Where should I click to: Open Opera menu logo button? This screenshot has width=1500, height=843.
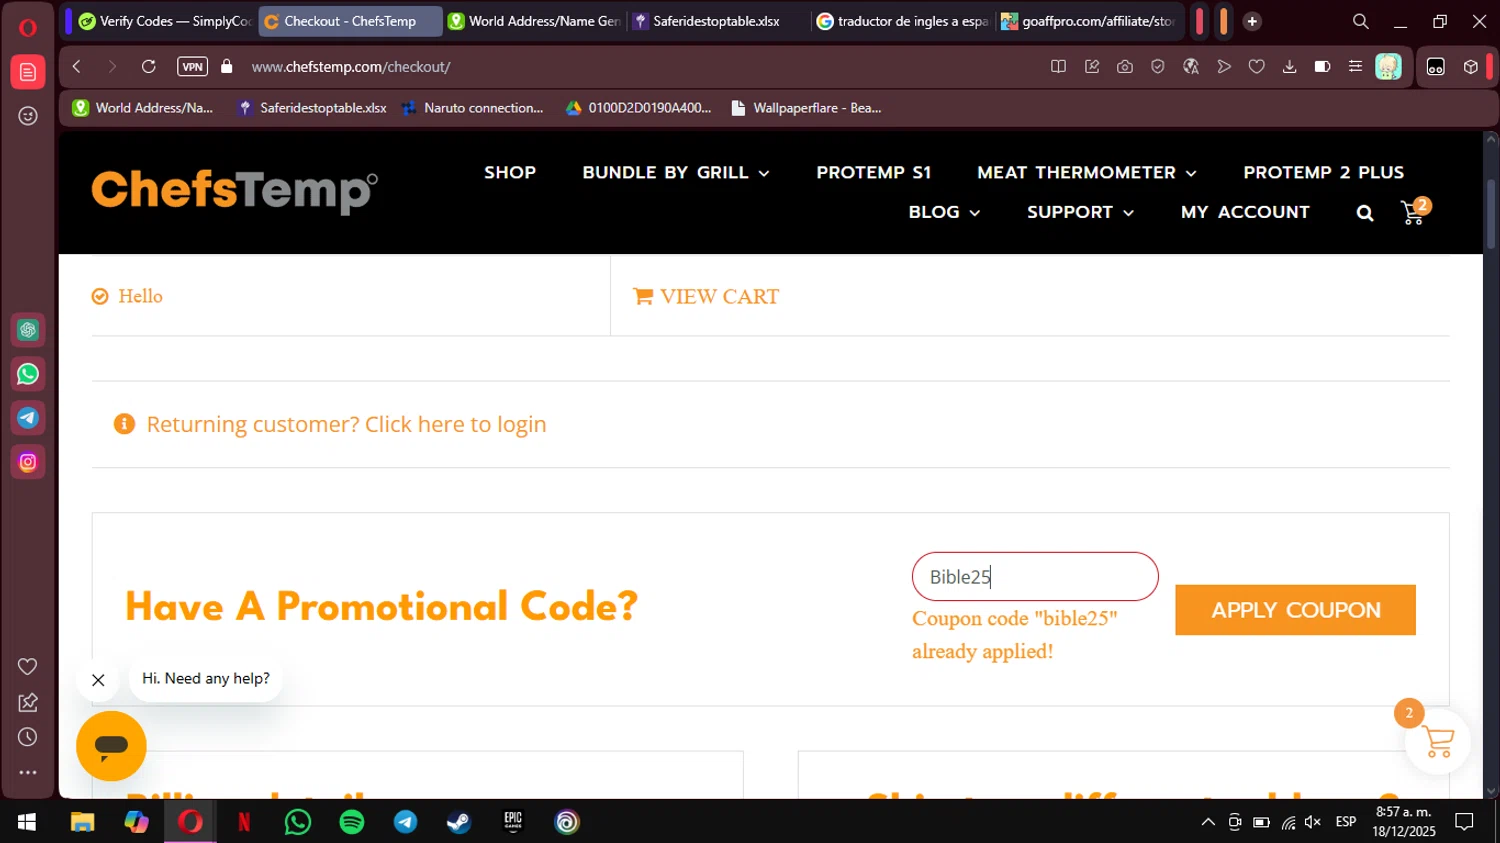[27, 27]
